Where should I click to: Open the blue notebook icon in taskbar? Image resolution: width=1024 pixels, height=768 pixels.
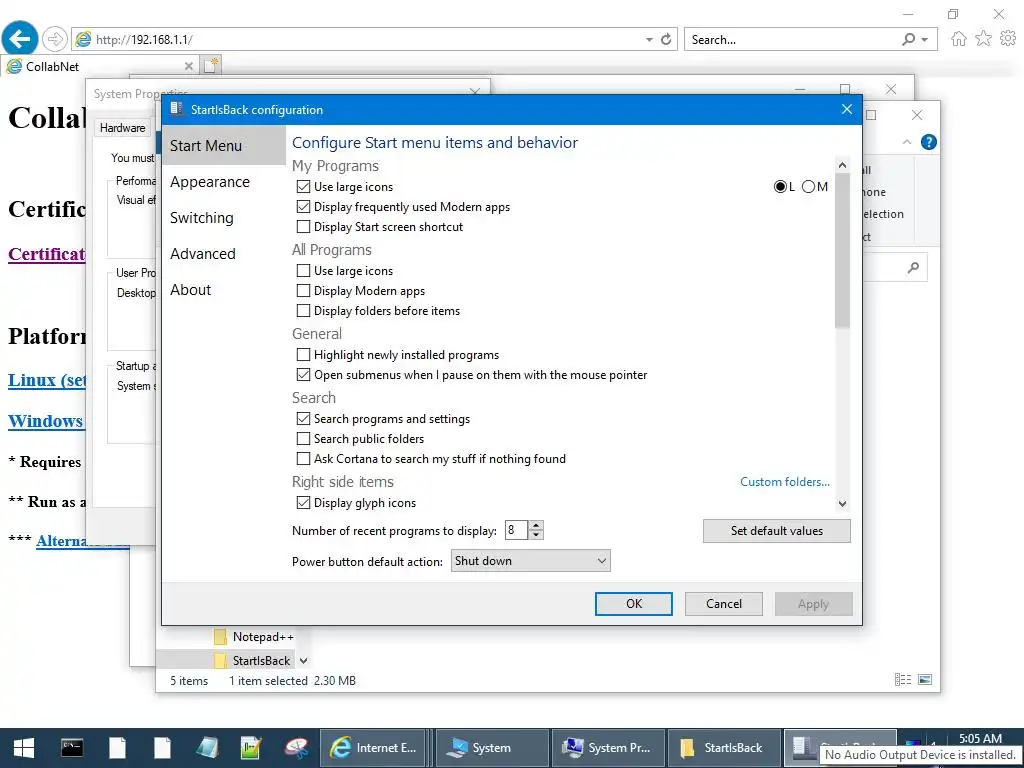(208, 748)
